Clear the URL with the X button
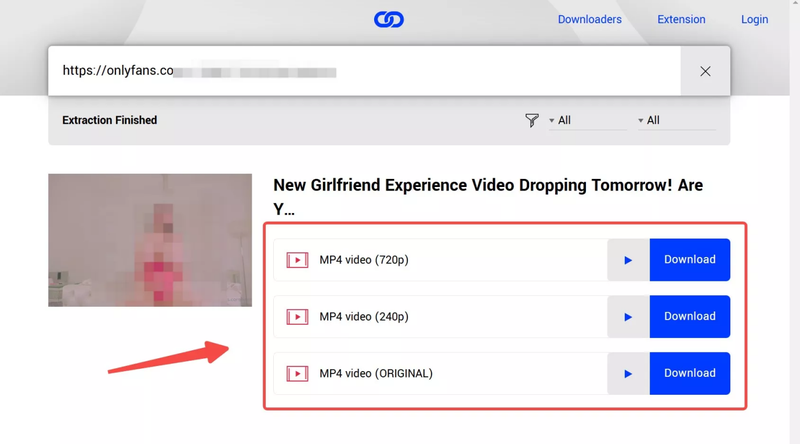 point(705,71)
